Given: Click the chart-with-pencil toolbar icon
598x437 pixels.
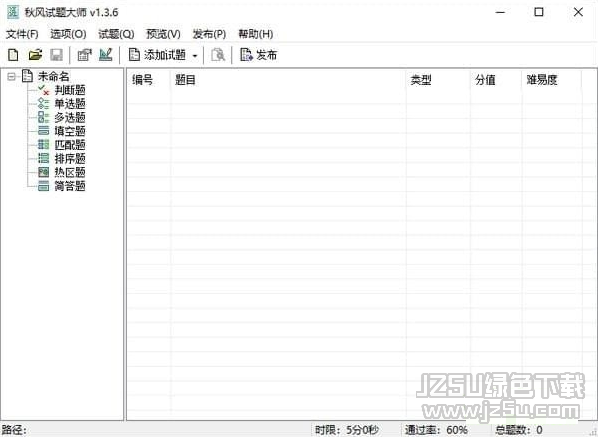Looking at the screenshot, I should click(x=106, y=55).
